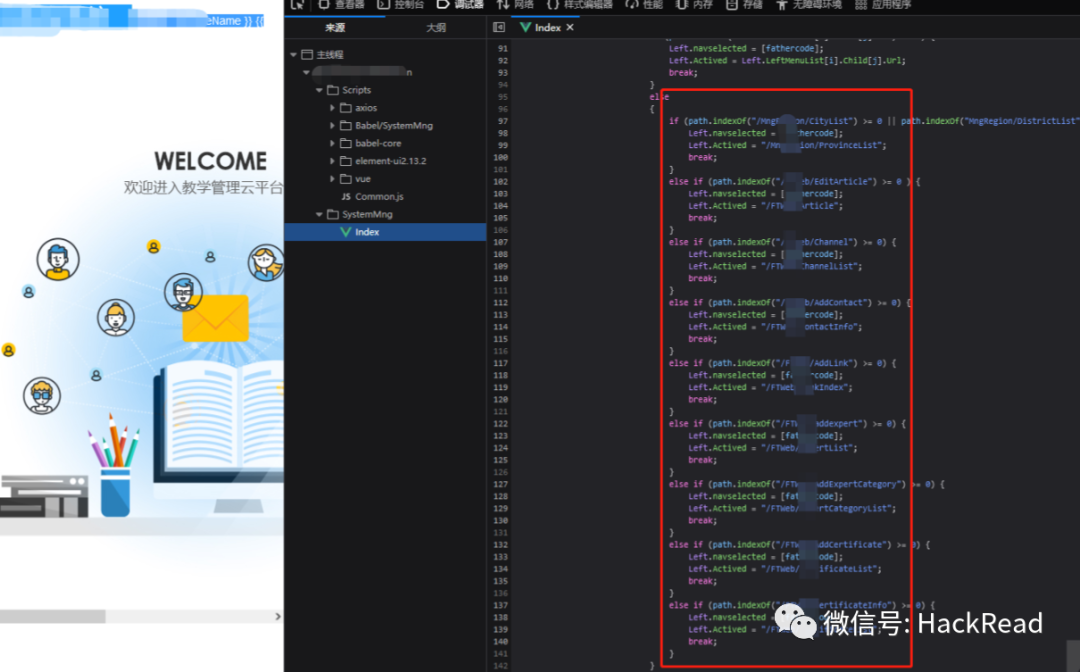This screenshot has height=672, width=1080.
Task: Click the element picker icon in devtools
Action: click(x=298, y=4)
